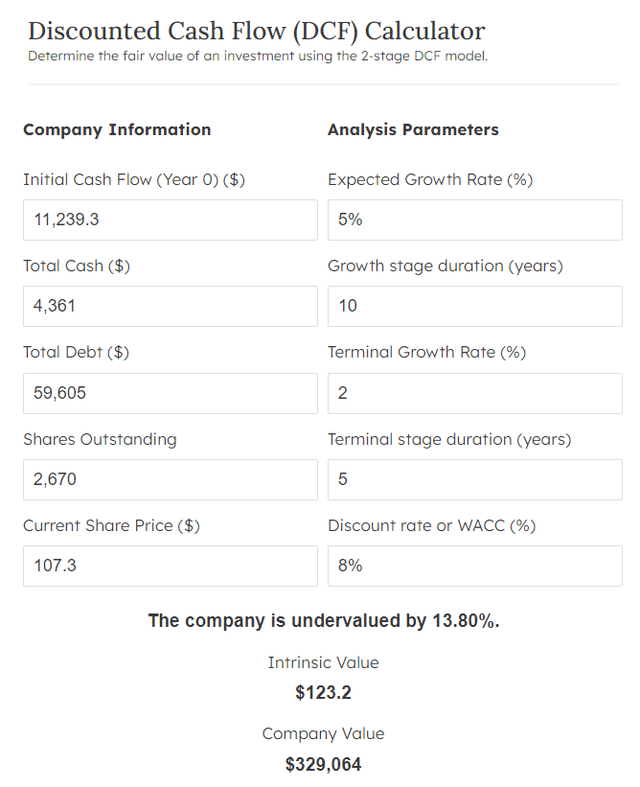The height and width of the screenshot is (787, 640).
Task: Select the Terminal Growth Rate input
Action: (x=474, y=393)
